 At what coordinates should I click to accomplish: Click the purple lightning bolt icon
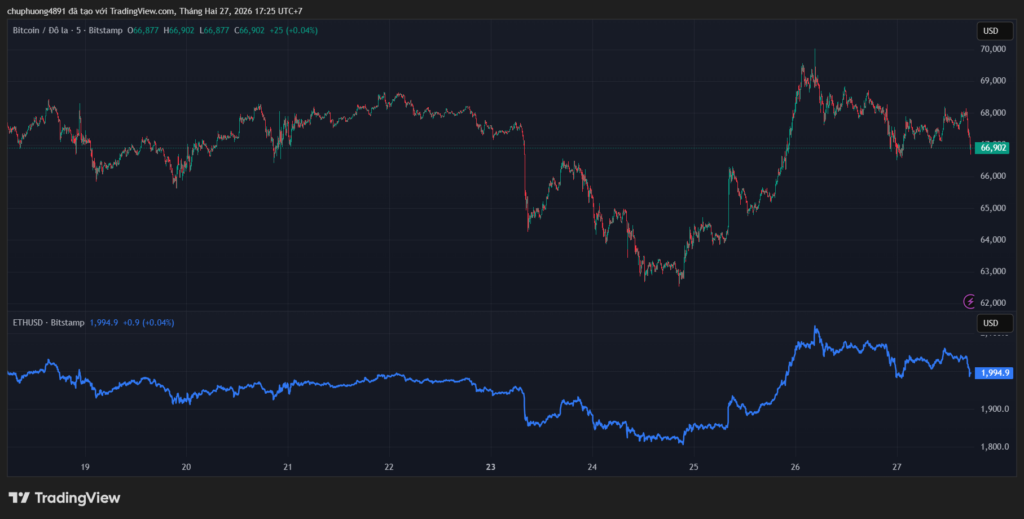point(968,301)
